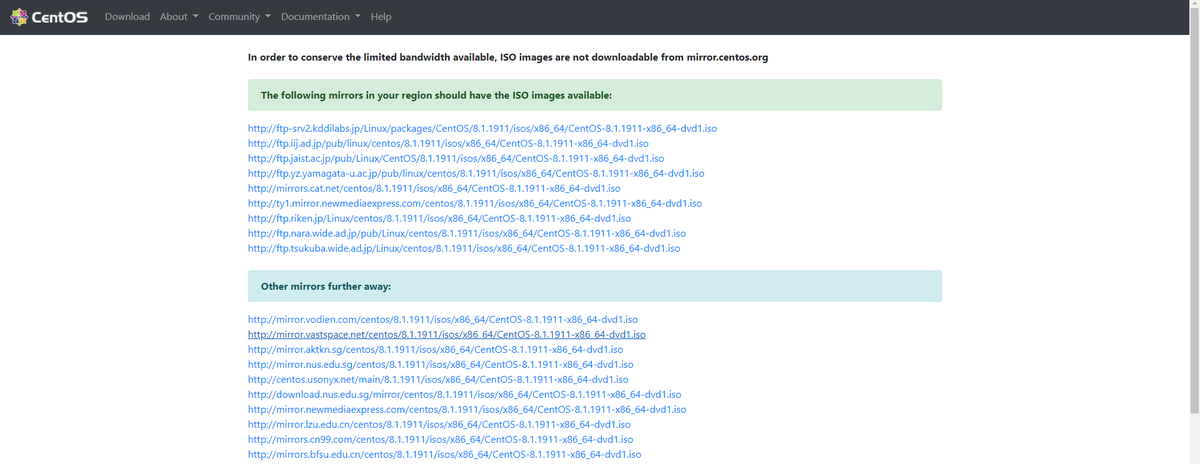1200x464 pixels.
Task: Open the Download page in navbar
Action: click(127, 17)
